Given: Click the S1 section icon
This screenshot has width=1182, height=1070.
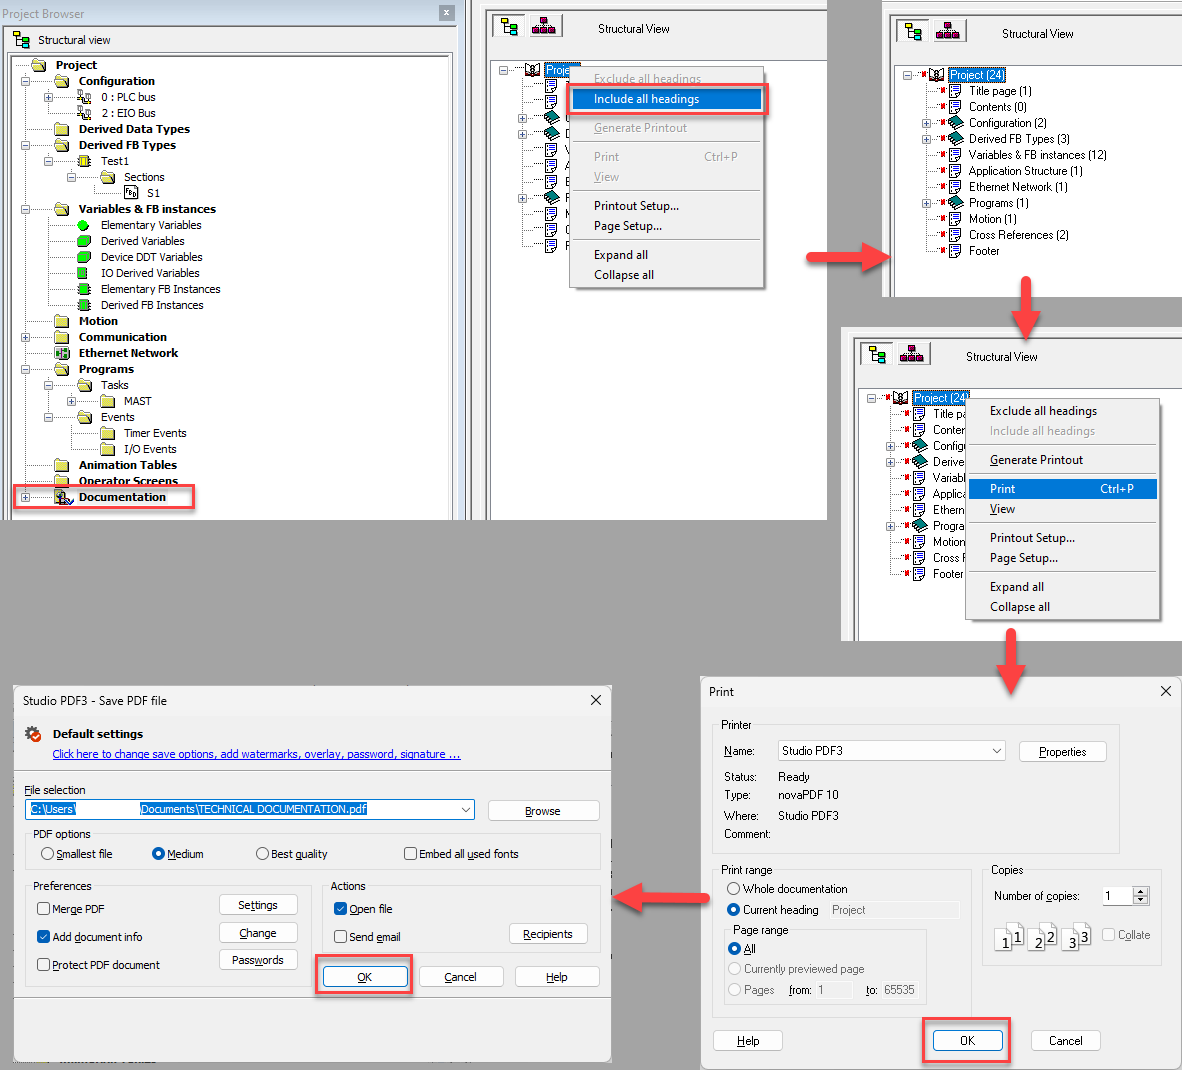Looking at the screenshot, I should (x=131, y=193).
